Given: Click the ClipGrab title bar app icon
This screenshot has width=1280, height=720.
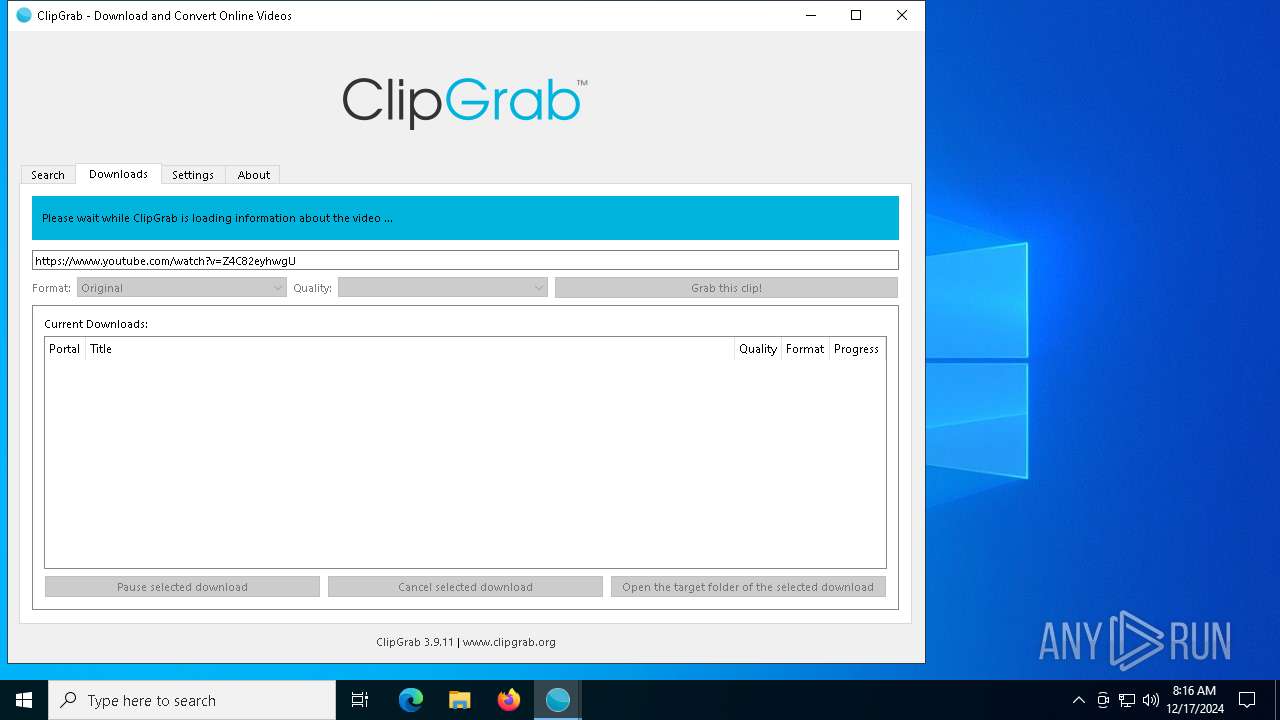Looking at the screenshot, I should coord(24,15).
